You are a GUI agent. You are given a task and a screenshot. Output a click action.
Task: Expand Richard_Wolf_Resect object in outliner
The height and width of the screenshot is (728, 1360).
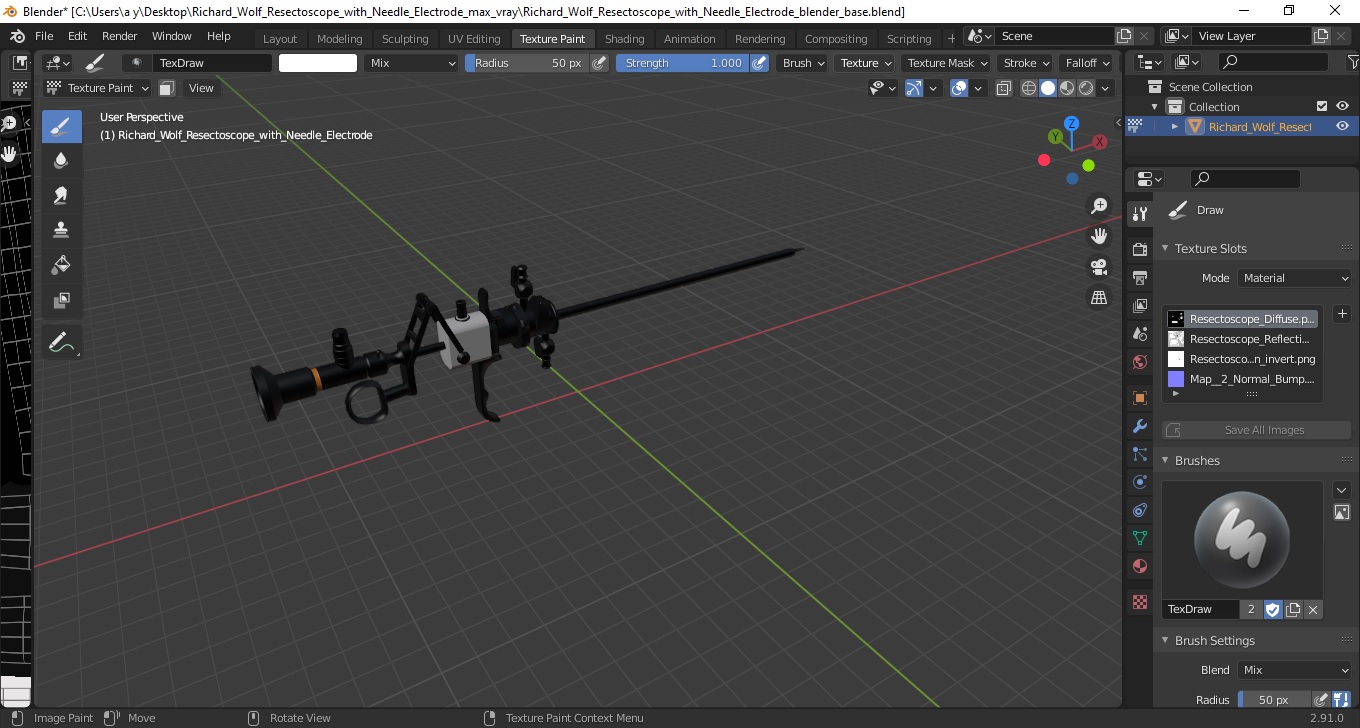click(x=1175, y=126)
